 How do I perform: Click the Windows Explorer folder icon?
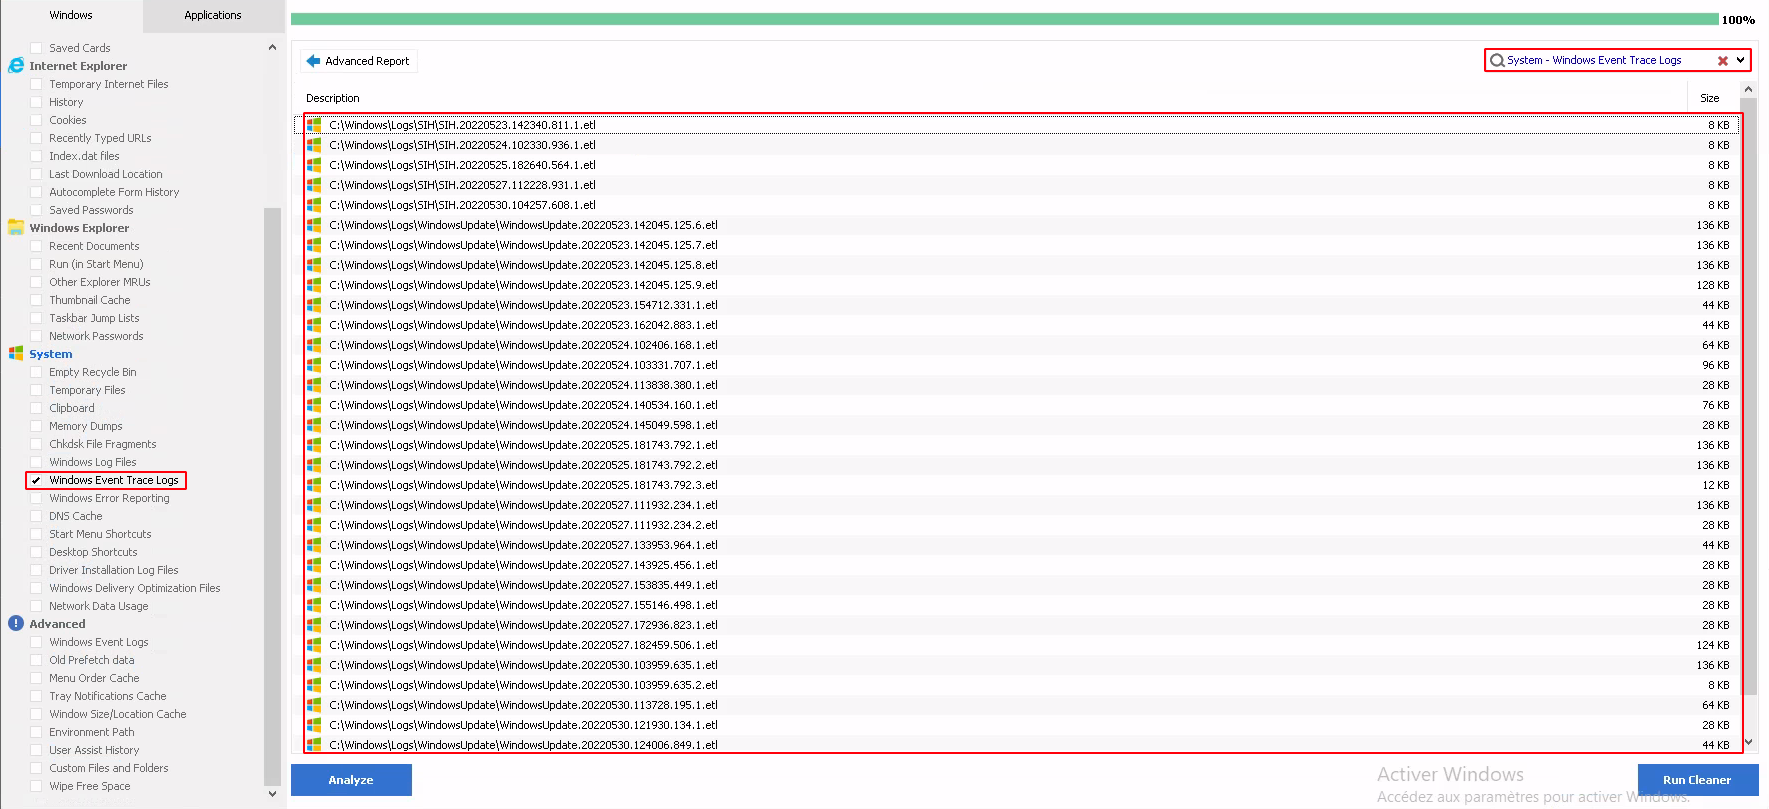click(x=16, y=228)
